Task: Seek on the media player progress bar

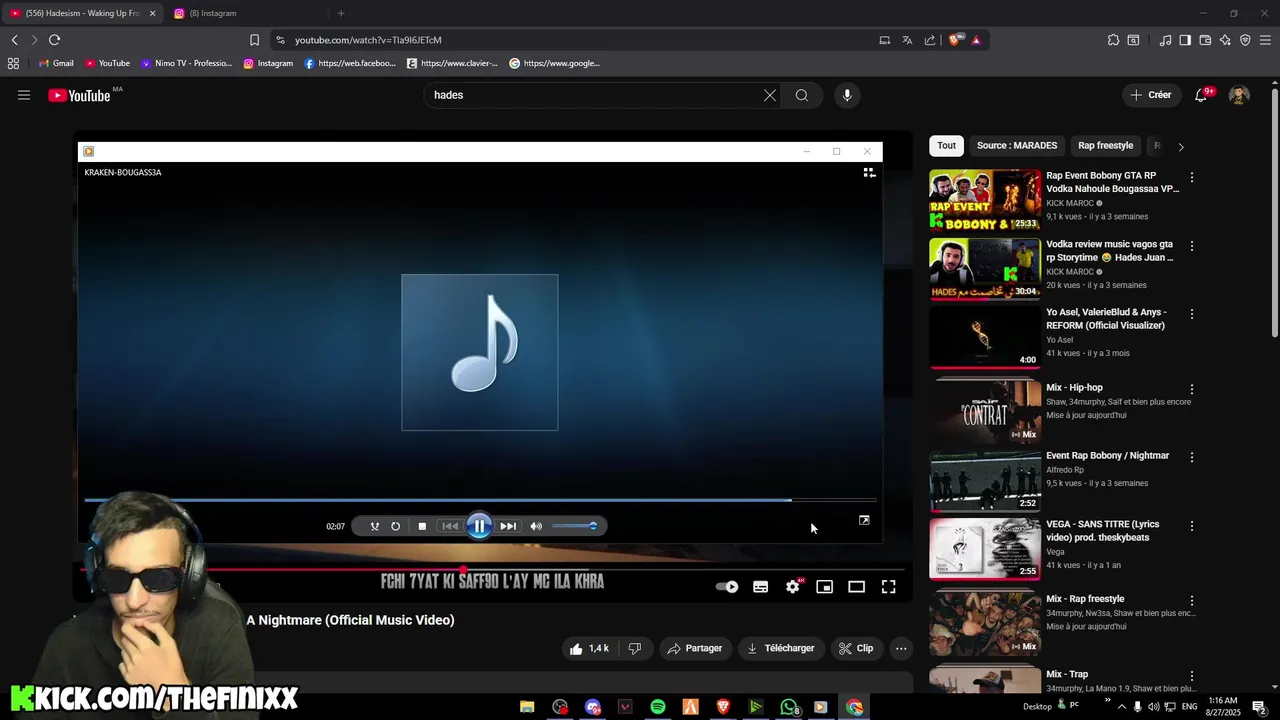Action: click(480, 500)
